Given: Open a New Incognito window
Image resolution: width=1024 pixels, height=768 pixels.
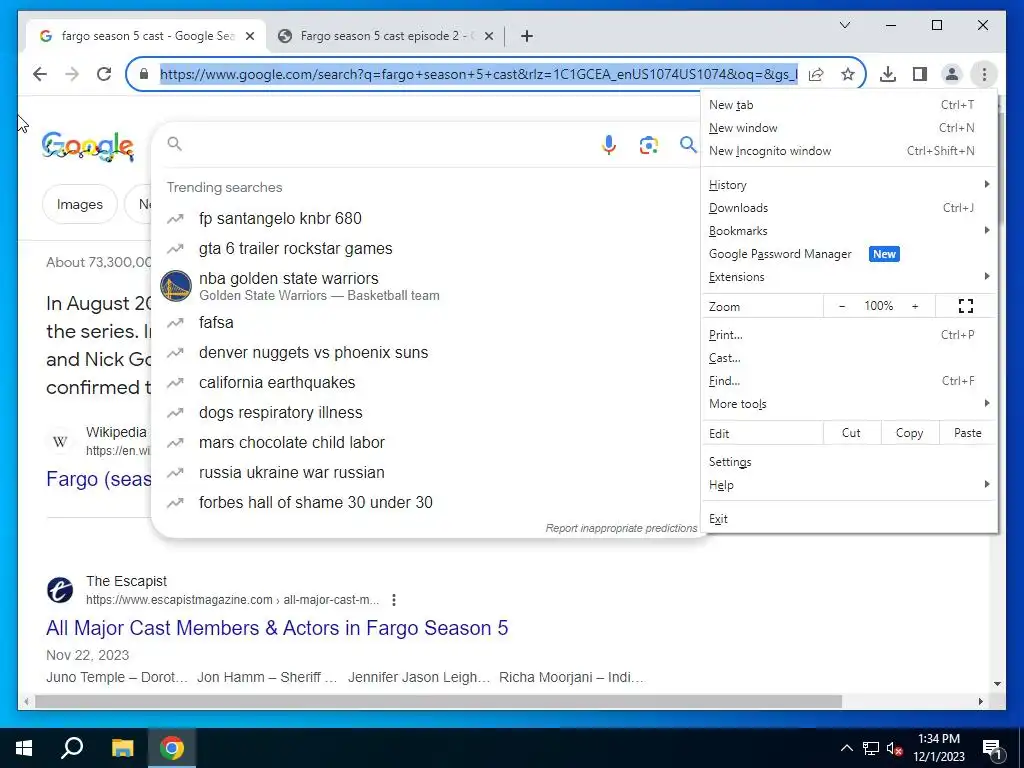Looking at the screenshot, I should pos(849,151).
